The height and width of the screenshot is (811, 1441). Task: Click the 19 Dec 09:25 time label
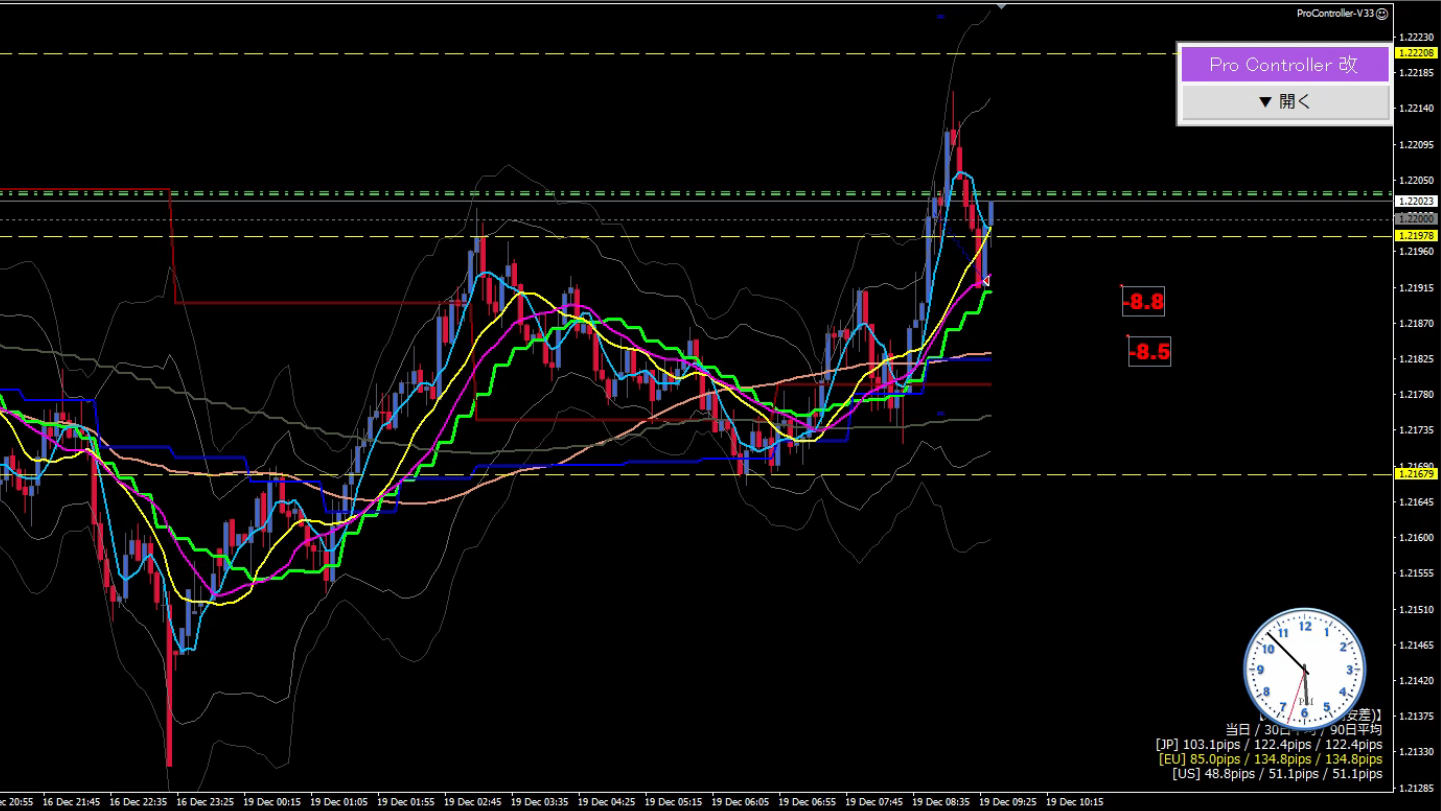coord(1007,802)
